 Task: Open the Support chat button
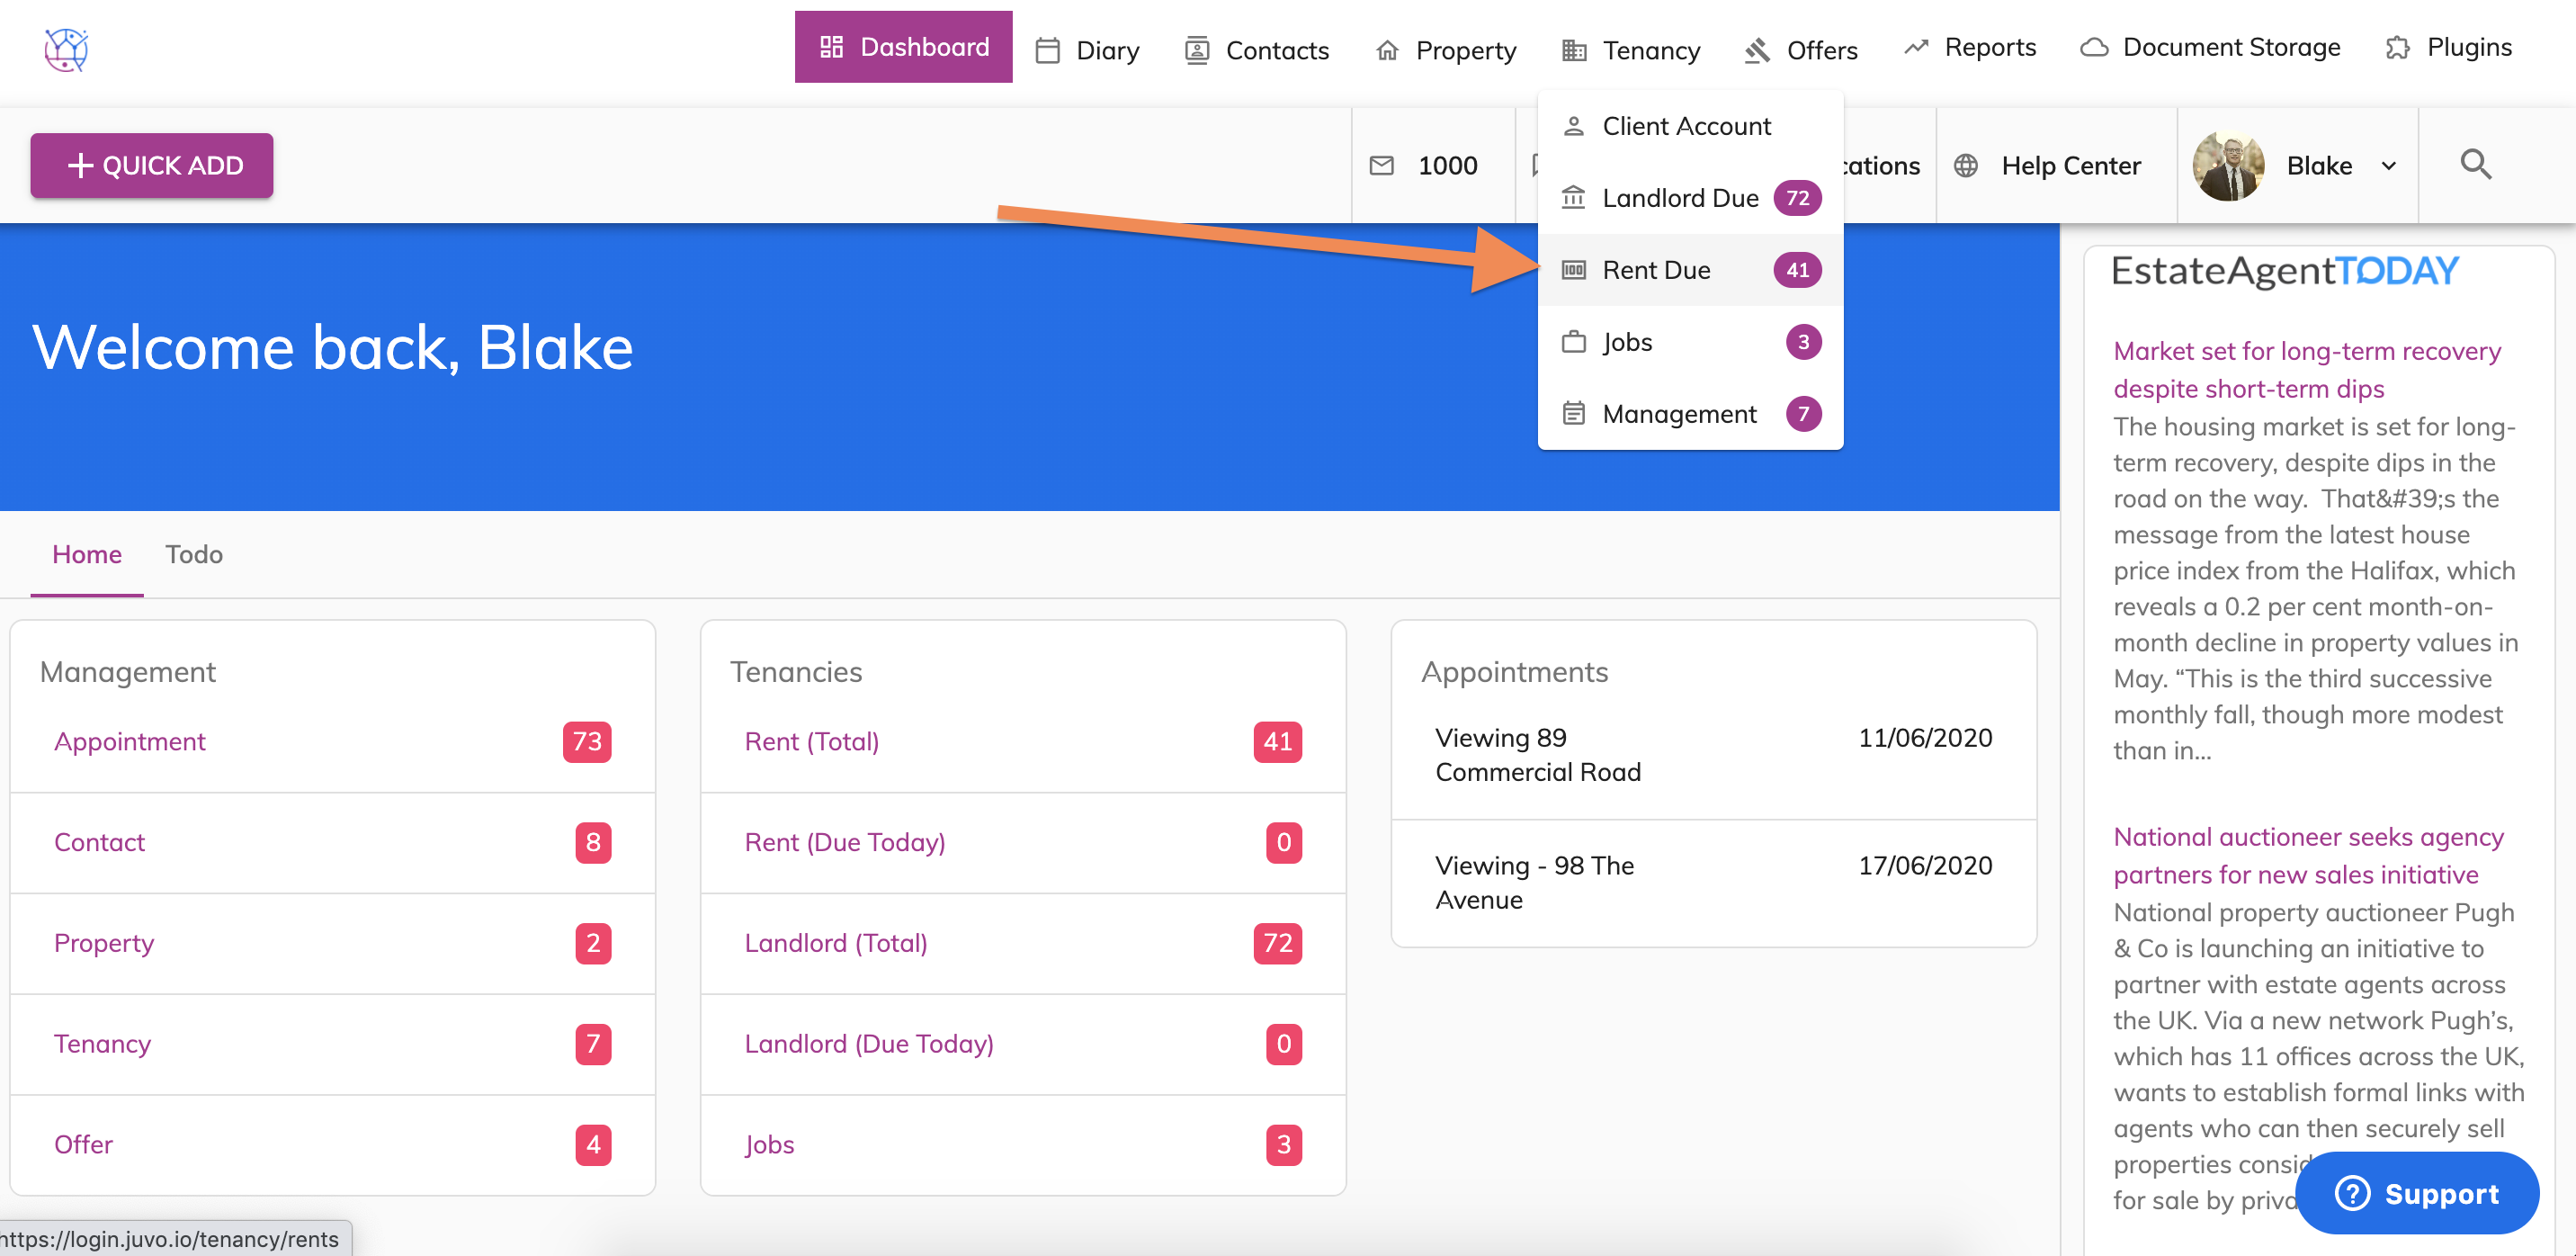point(2416,1193)
